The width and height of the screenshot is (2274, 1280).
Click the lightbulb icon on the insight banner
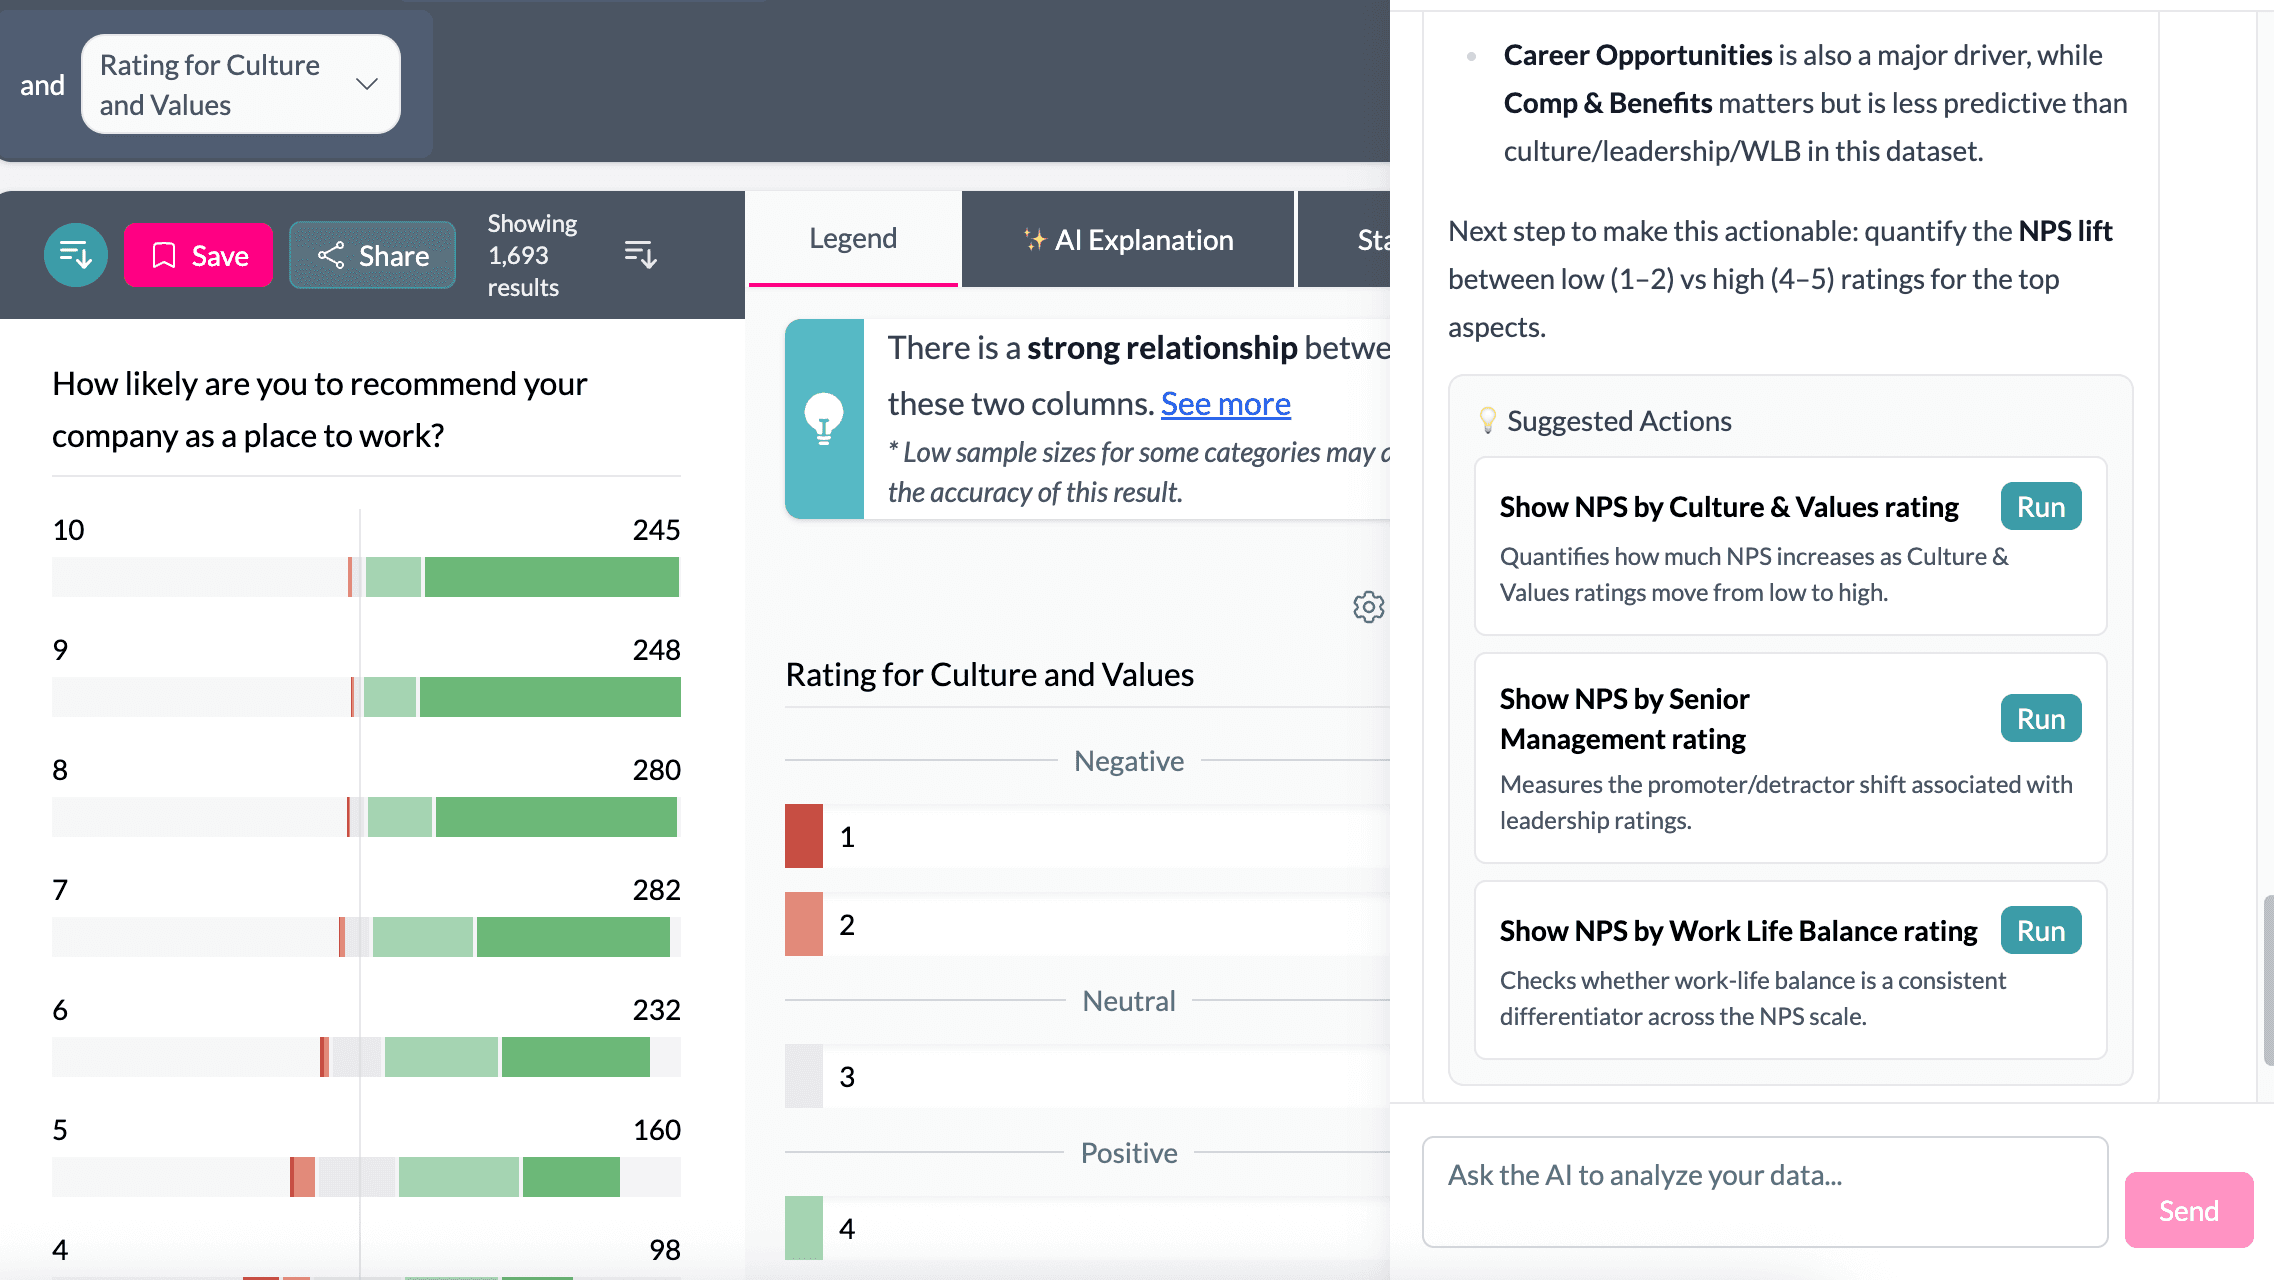click(x=823, y=417)
